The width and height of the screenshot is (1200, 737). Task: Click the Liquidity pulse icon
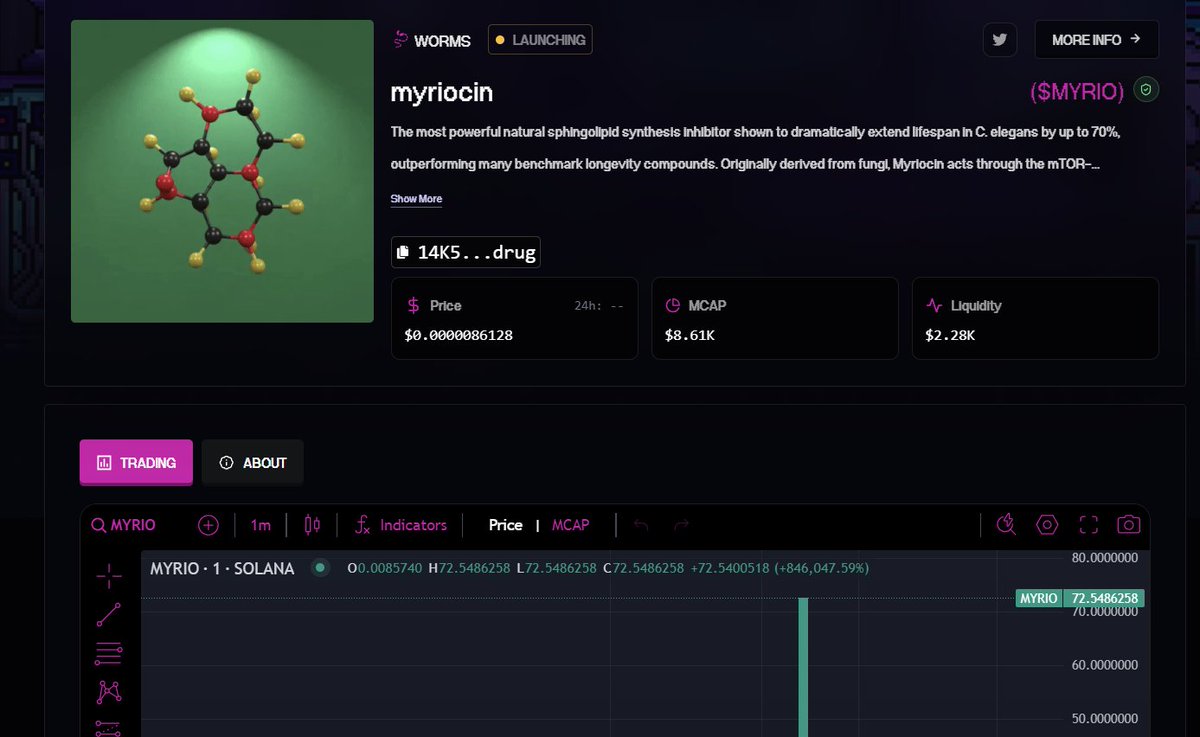934,305
